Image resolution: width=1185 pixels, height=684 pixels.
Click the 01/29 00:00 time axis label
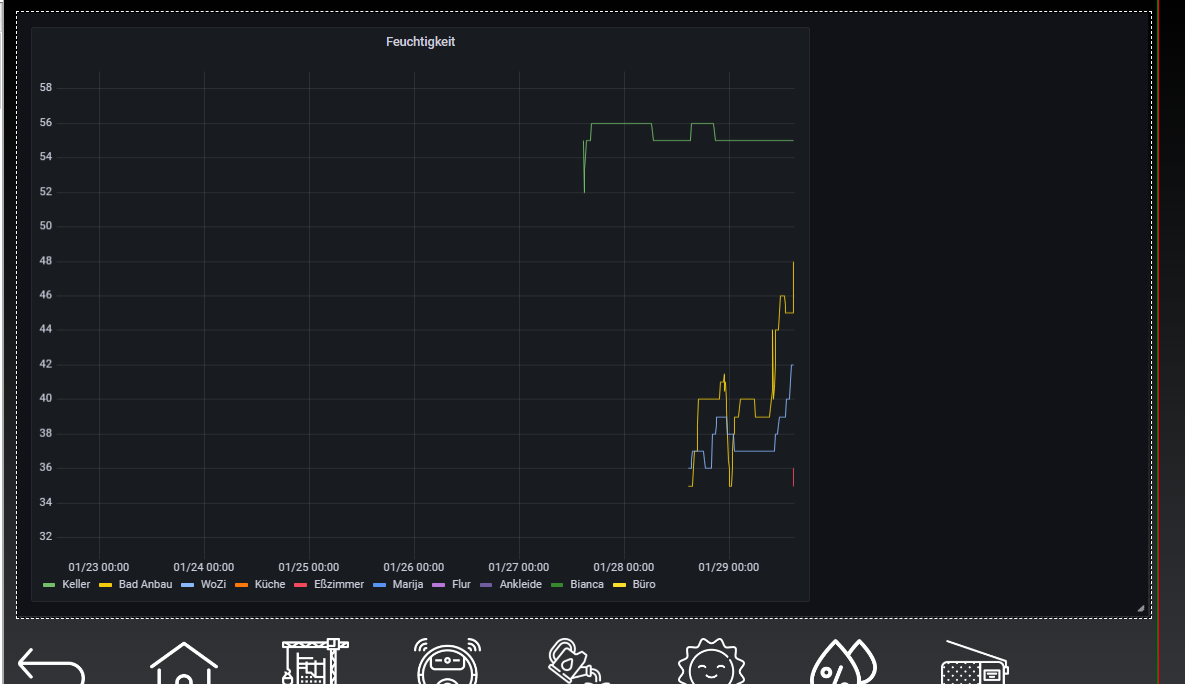point(729,568)
